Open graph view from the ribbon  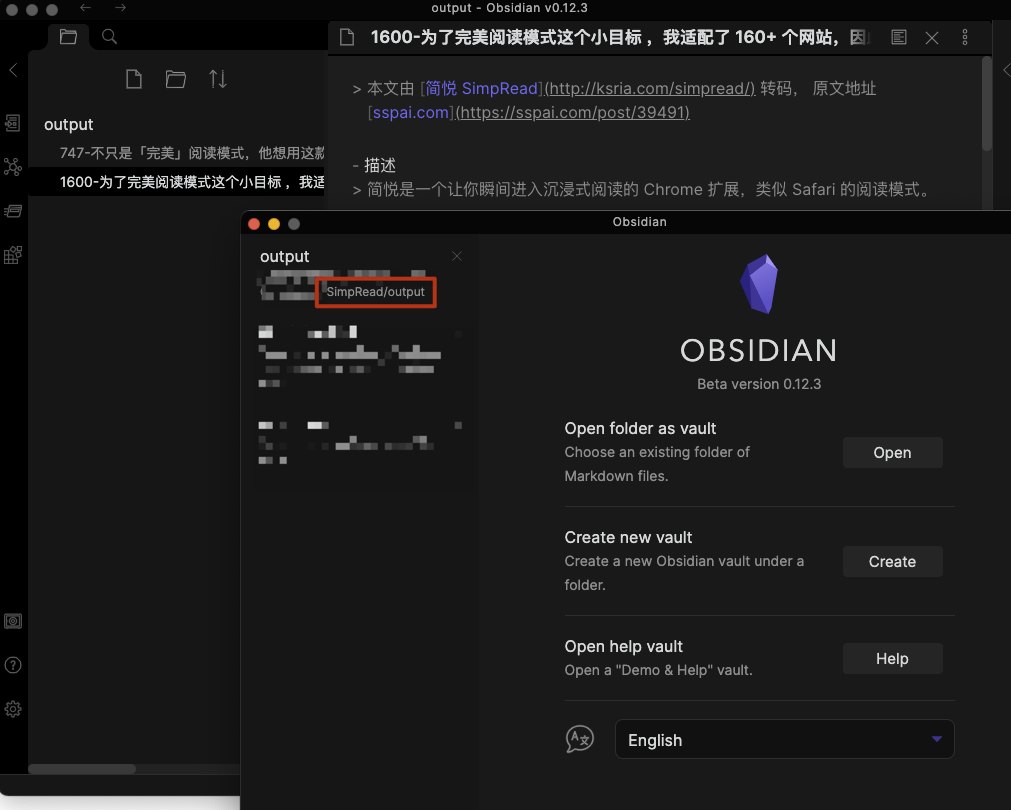pos(13,167)
